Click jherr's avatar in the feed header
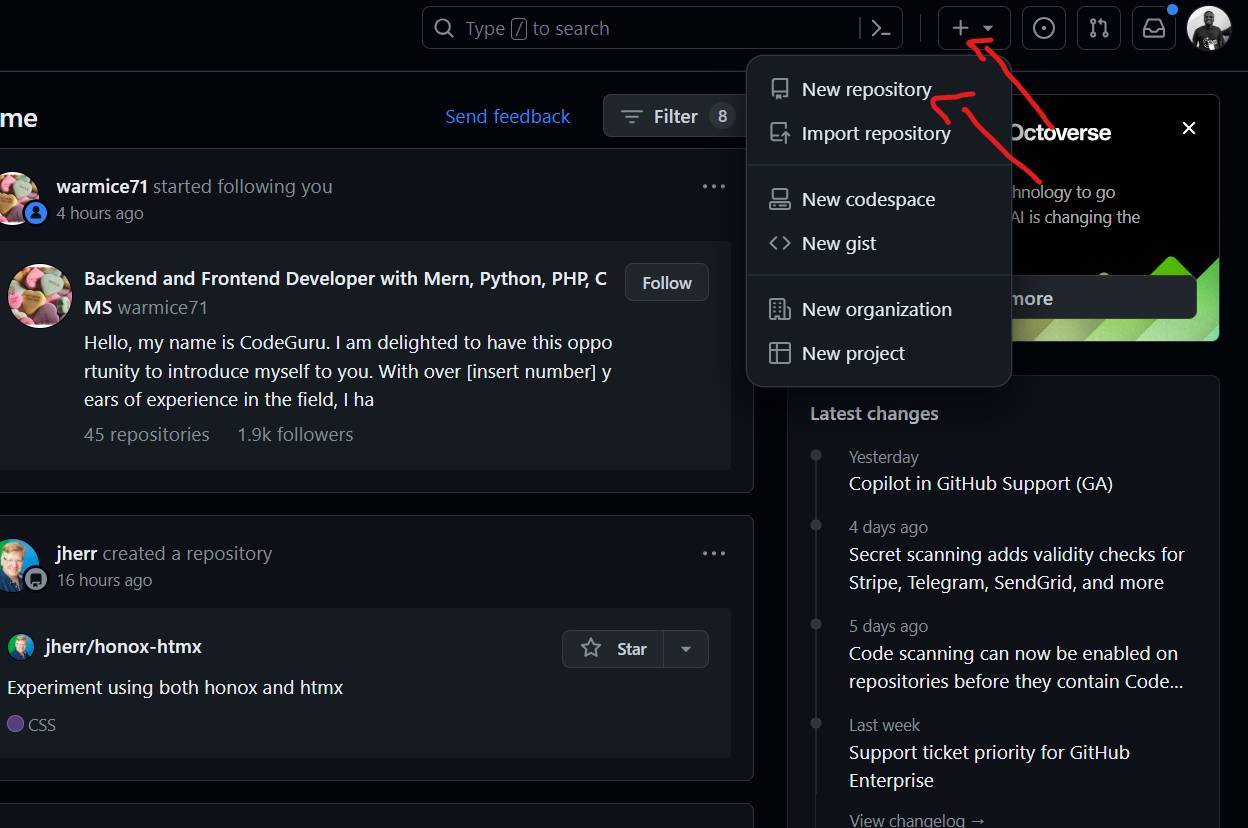The width and height of the screenshot is (1248, 828). (19, 566)
